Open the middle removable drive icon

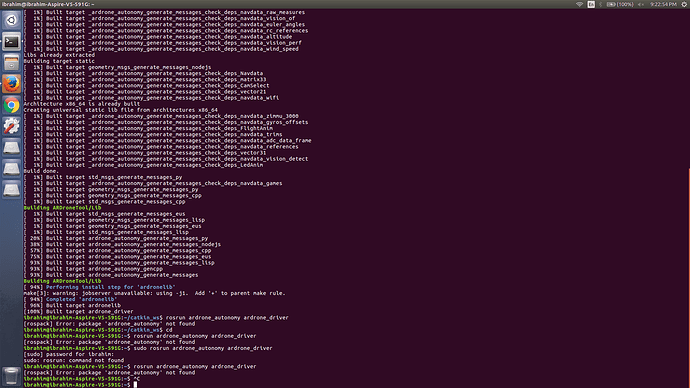point(11,168)
